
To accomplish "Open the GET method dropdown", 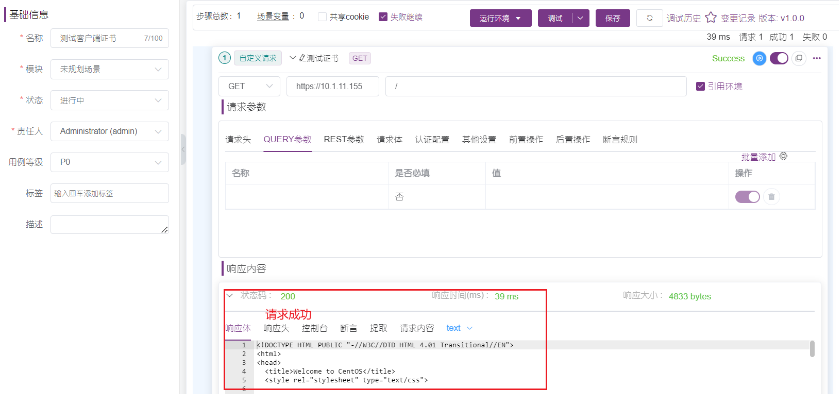I will click(x=249, y=86).
